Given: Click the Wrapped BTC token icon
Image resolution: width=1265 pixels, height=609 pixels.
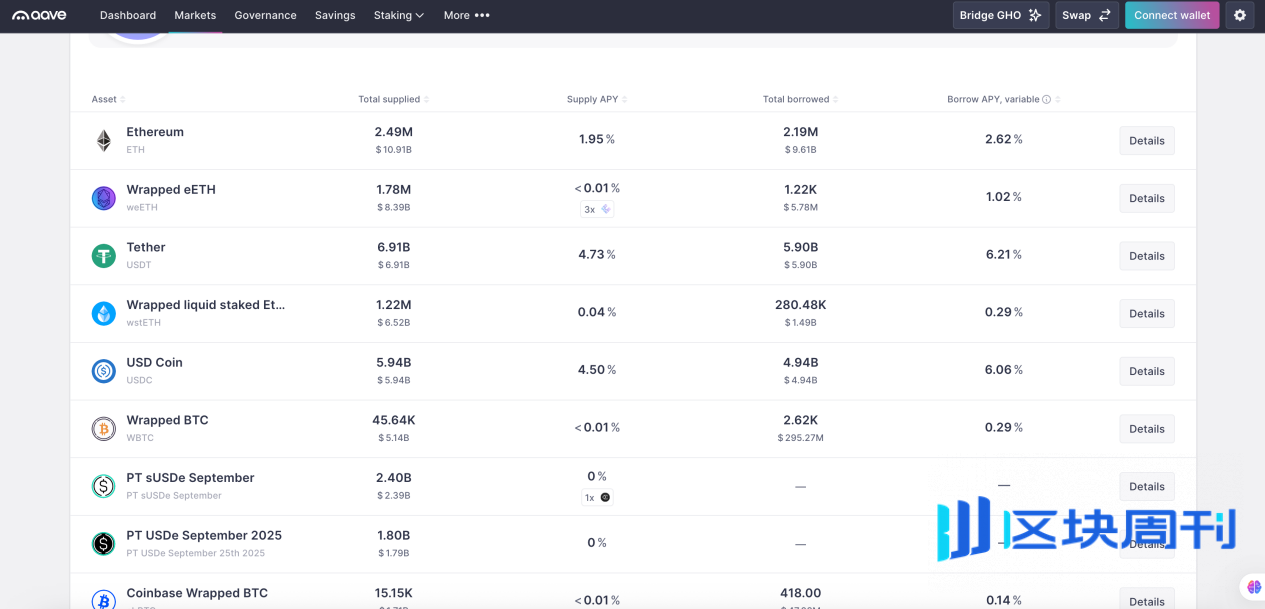Looking at the screenshot, I should coord(104,429).
